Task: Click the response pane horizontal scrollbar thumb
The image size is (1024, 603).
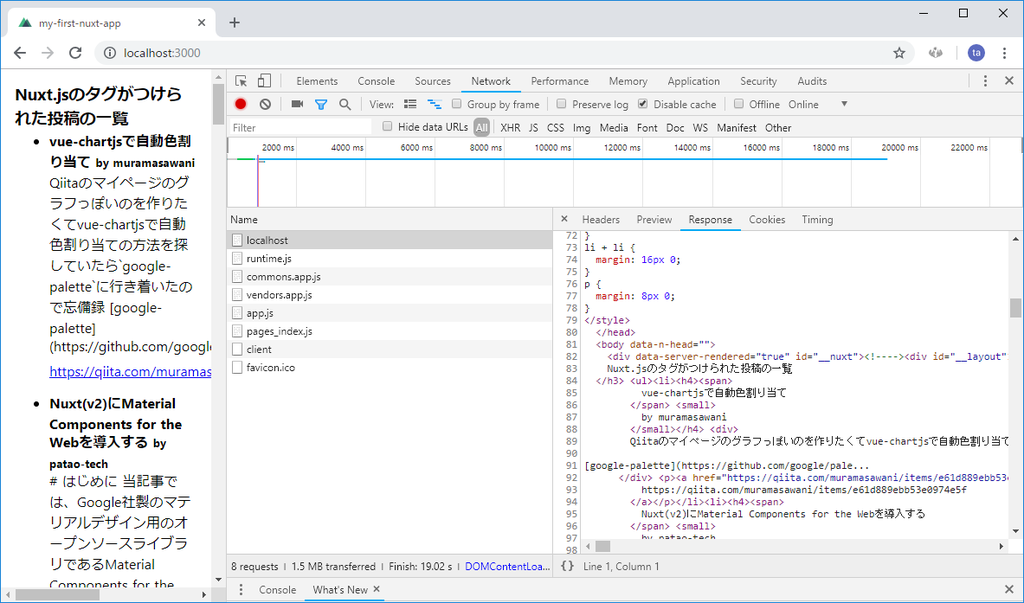Action: [x=602, y=546]
